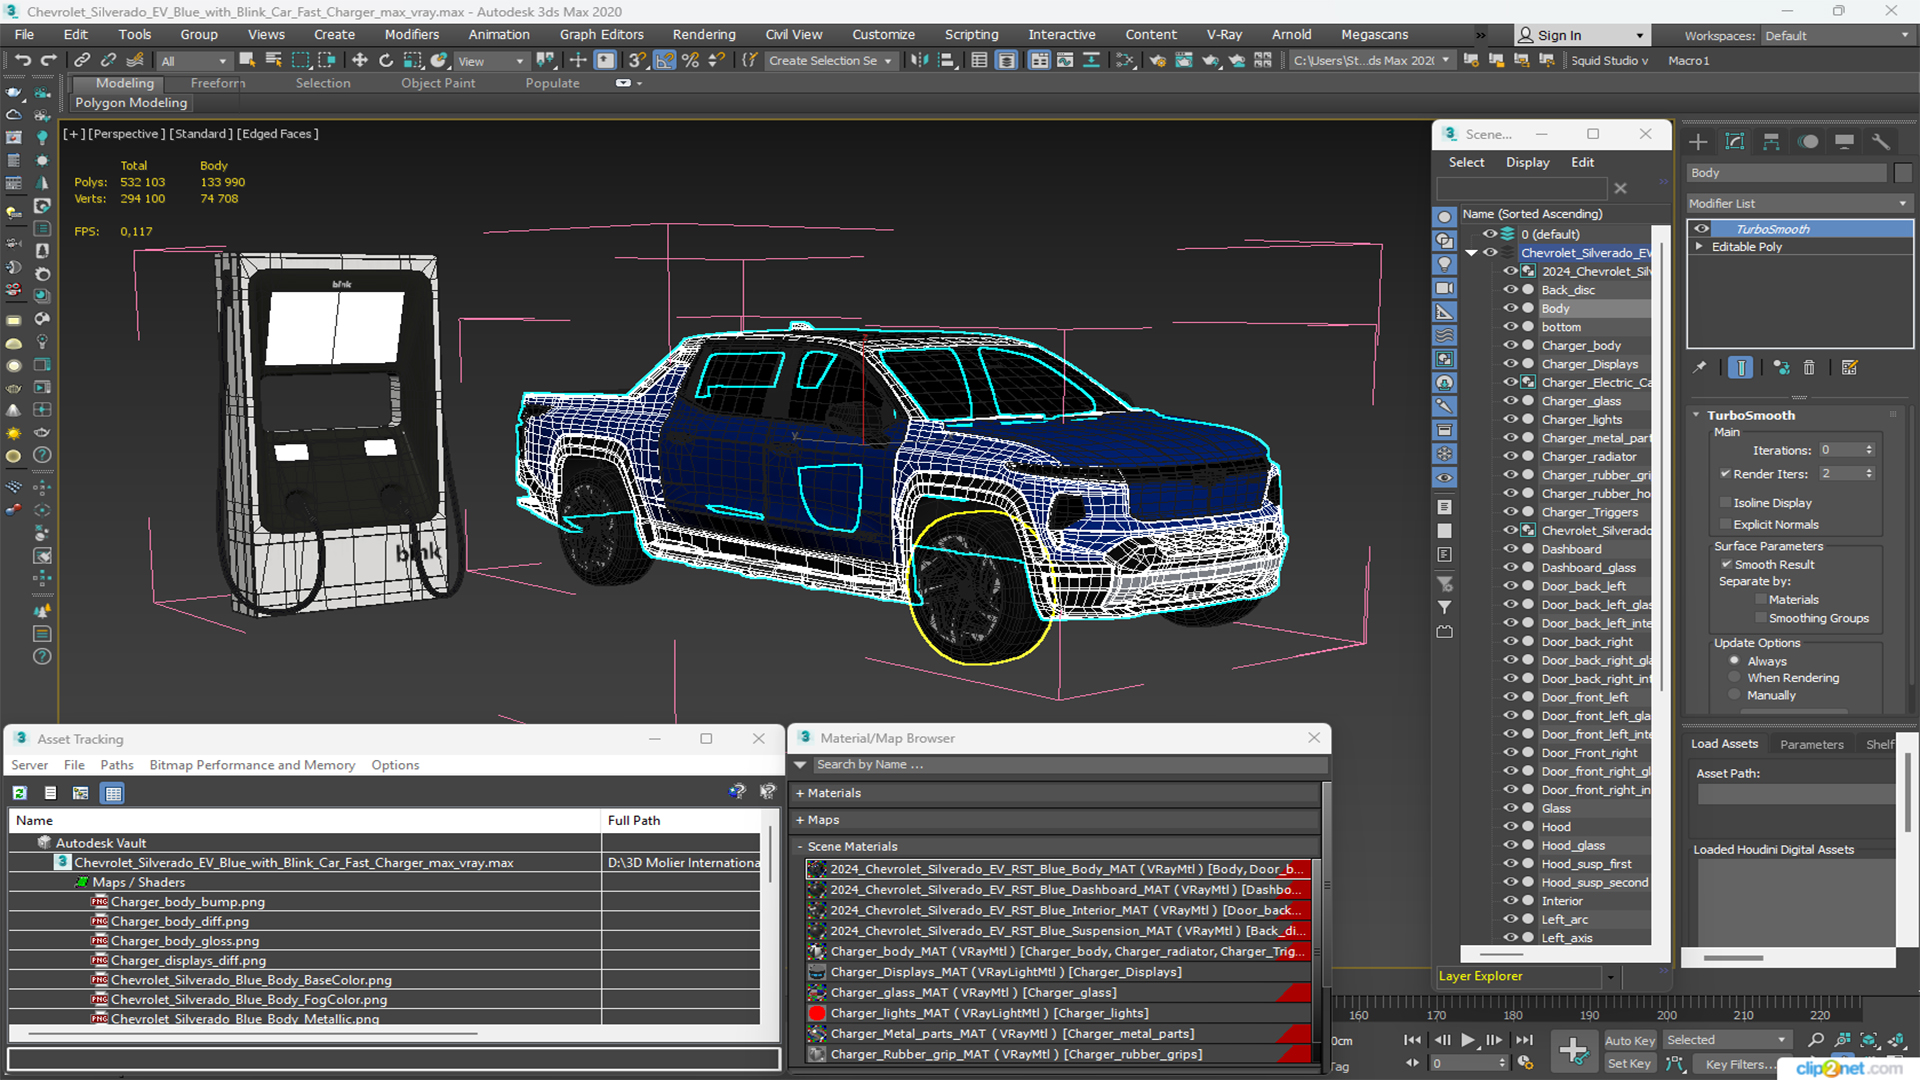
Task: Enable the Explicit Normals checkbox
Action: coord(1725,525)
